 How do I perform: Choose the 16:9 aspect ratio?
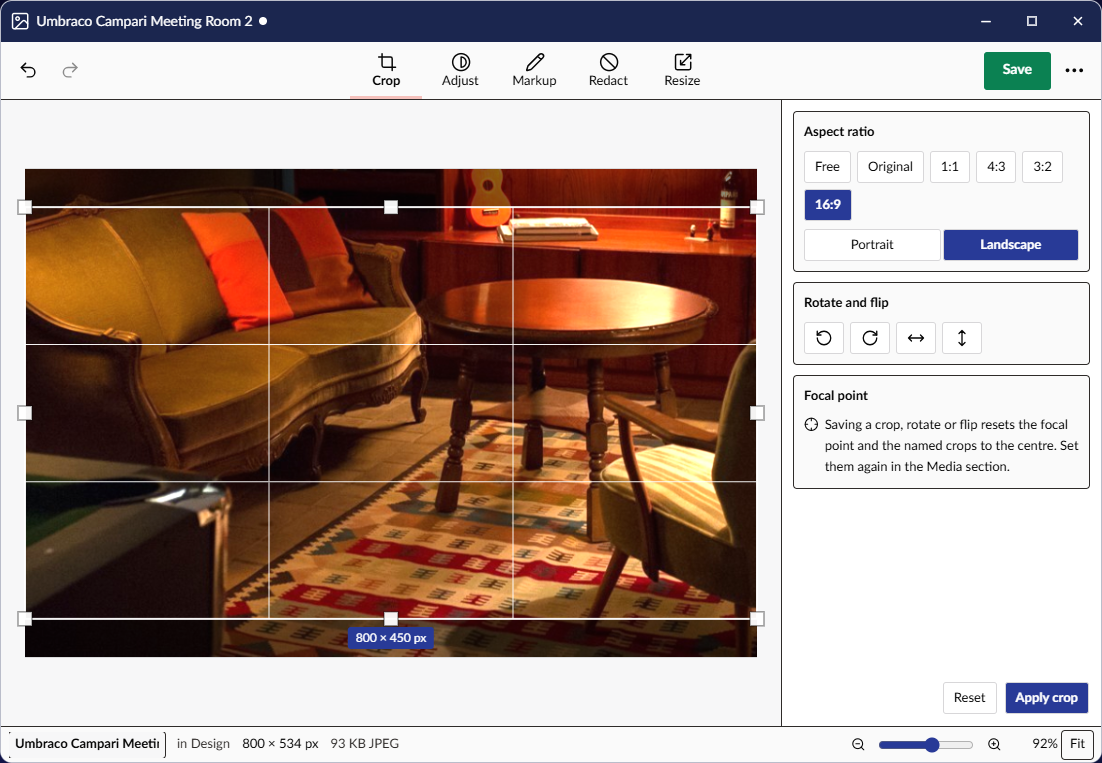point(828,205)
